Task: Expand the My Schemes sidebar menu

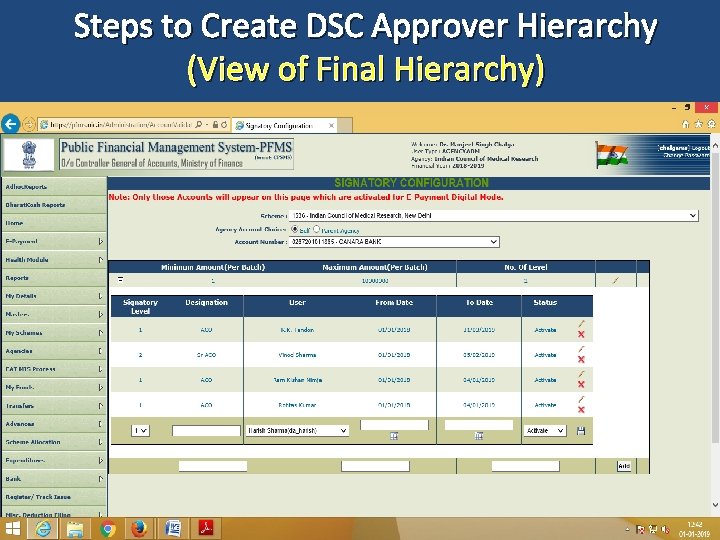Action: coord(54,332)
